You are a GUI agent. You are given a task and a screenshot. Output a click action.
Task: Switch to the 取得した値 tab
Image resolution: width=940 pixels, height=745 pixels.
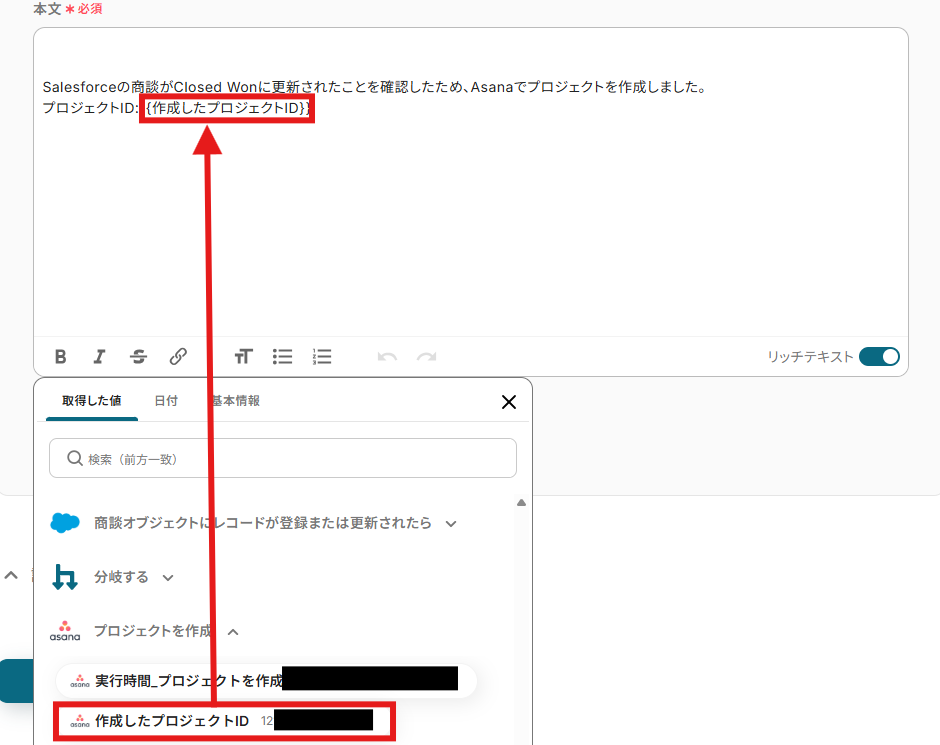(92, 400)
